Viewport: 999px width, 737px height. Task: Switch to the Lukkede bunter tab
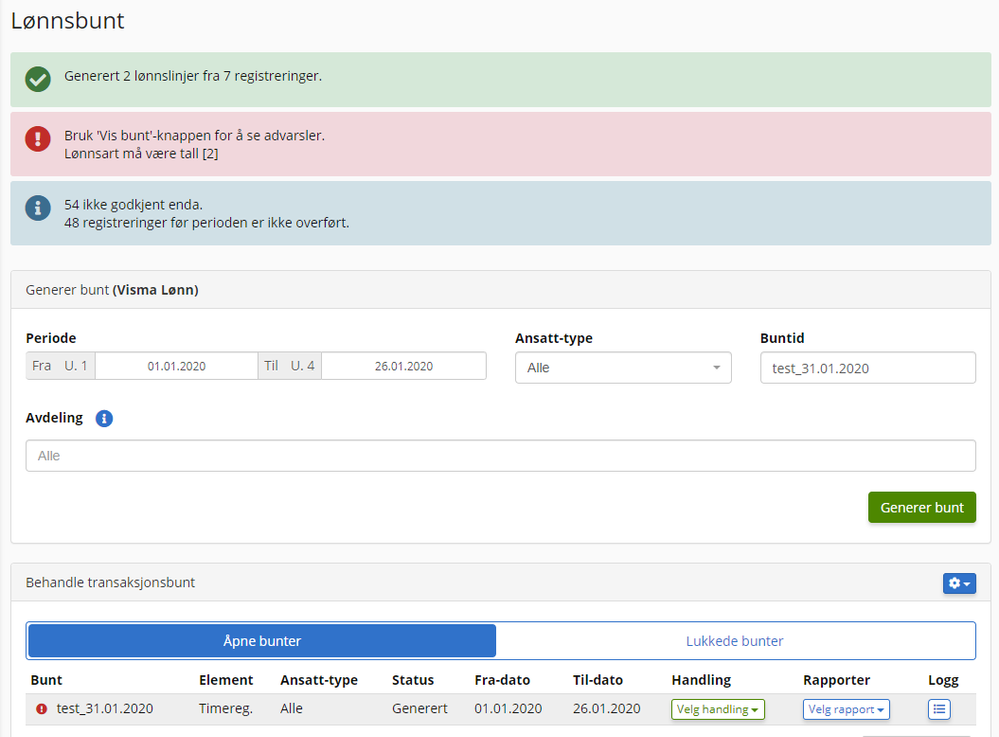(735, 641)
